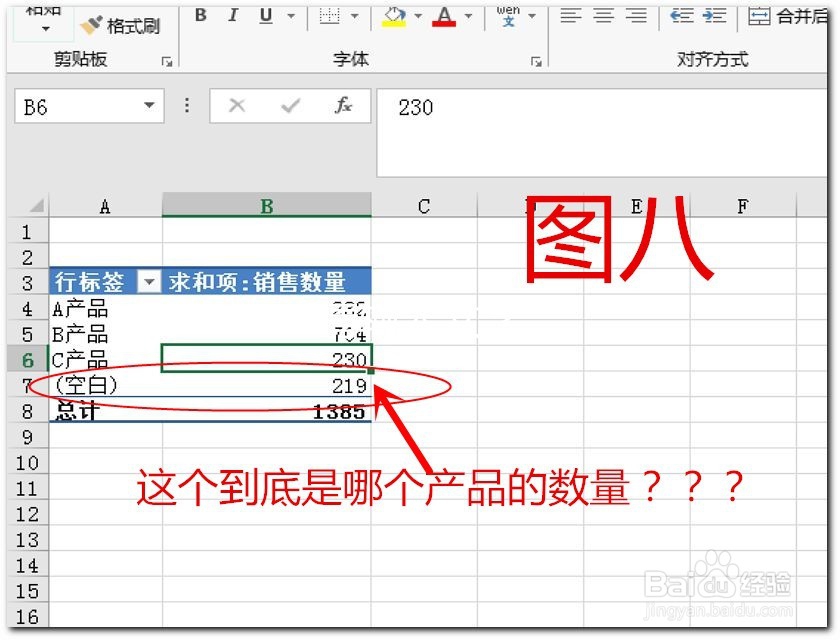Use the 格式刷 format painter tool
The height and width of the screenshot is (640, 840).
tap(120, 27)
